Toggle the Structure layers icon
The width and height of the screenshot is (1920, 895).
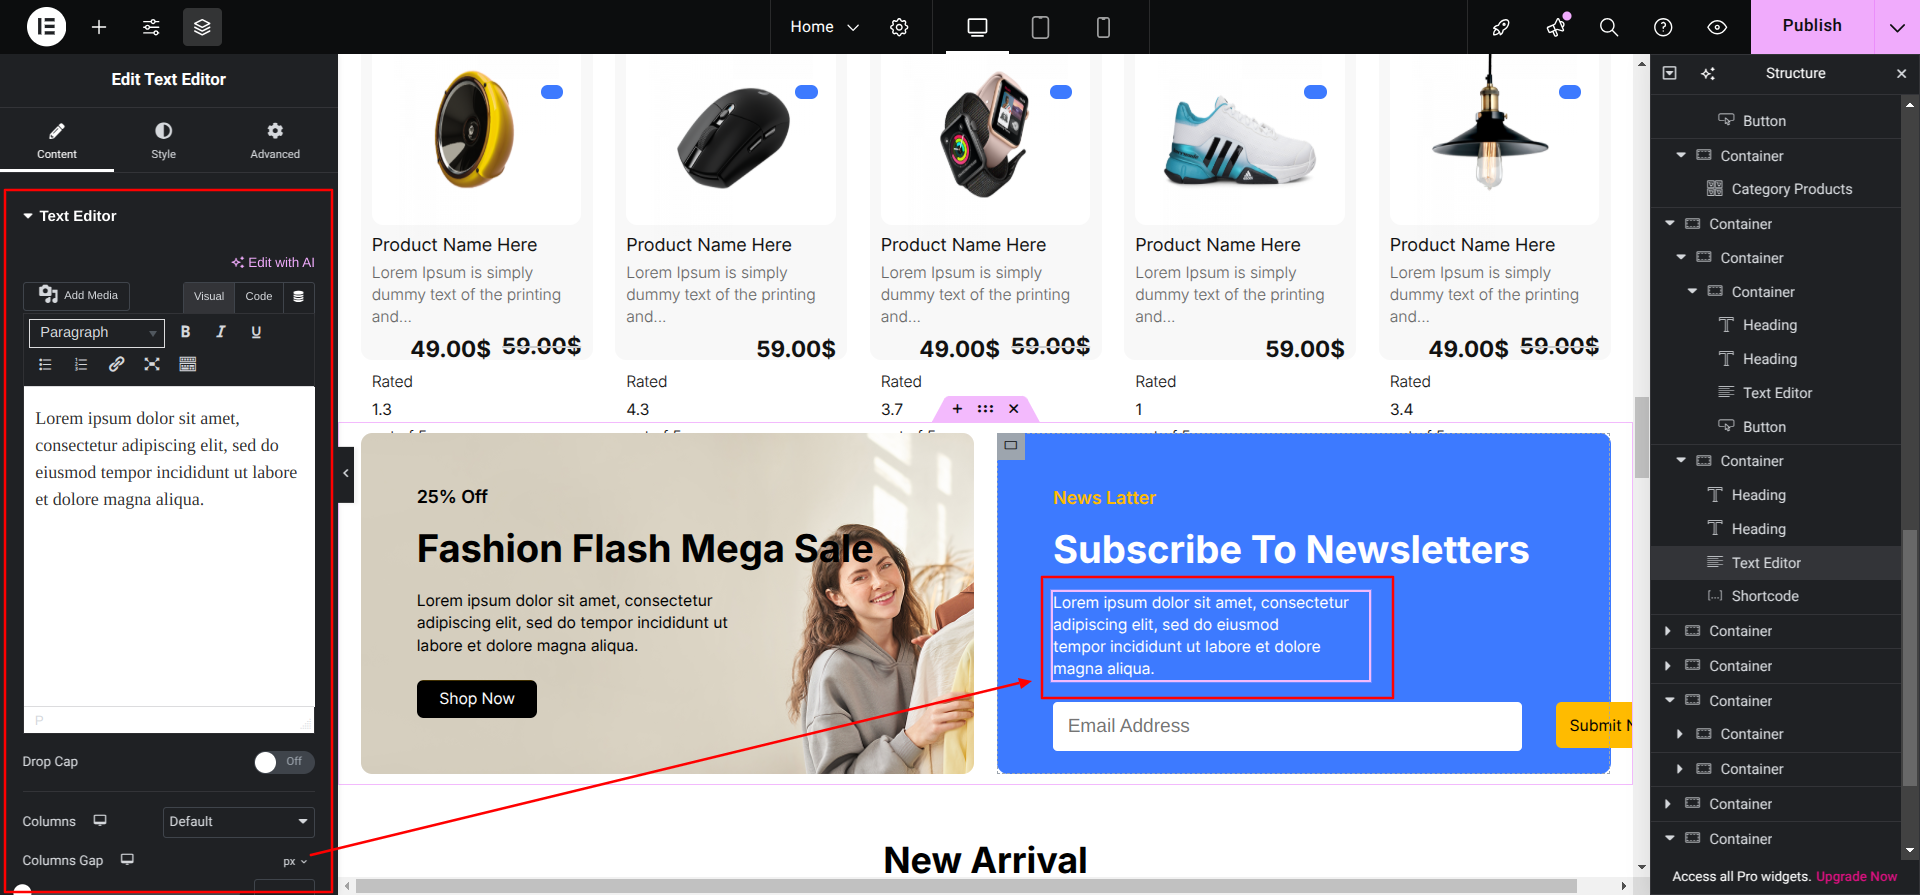[202, 27]
